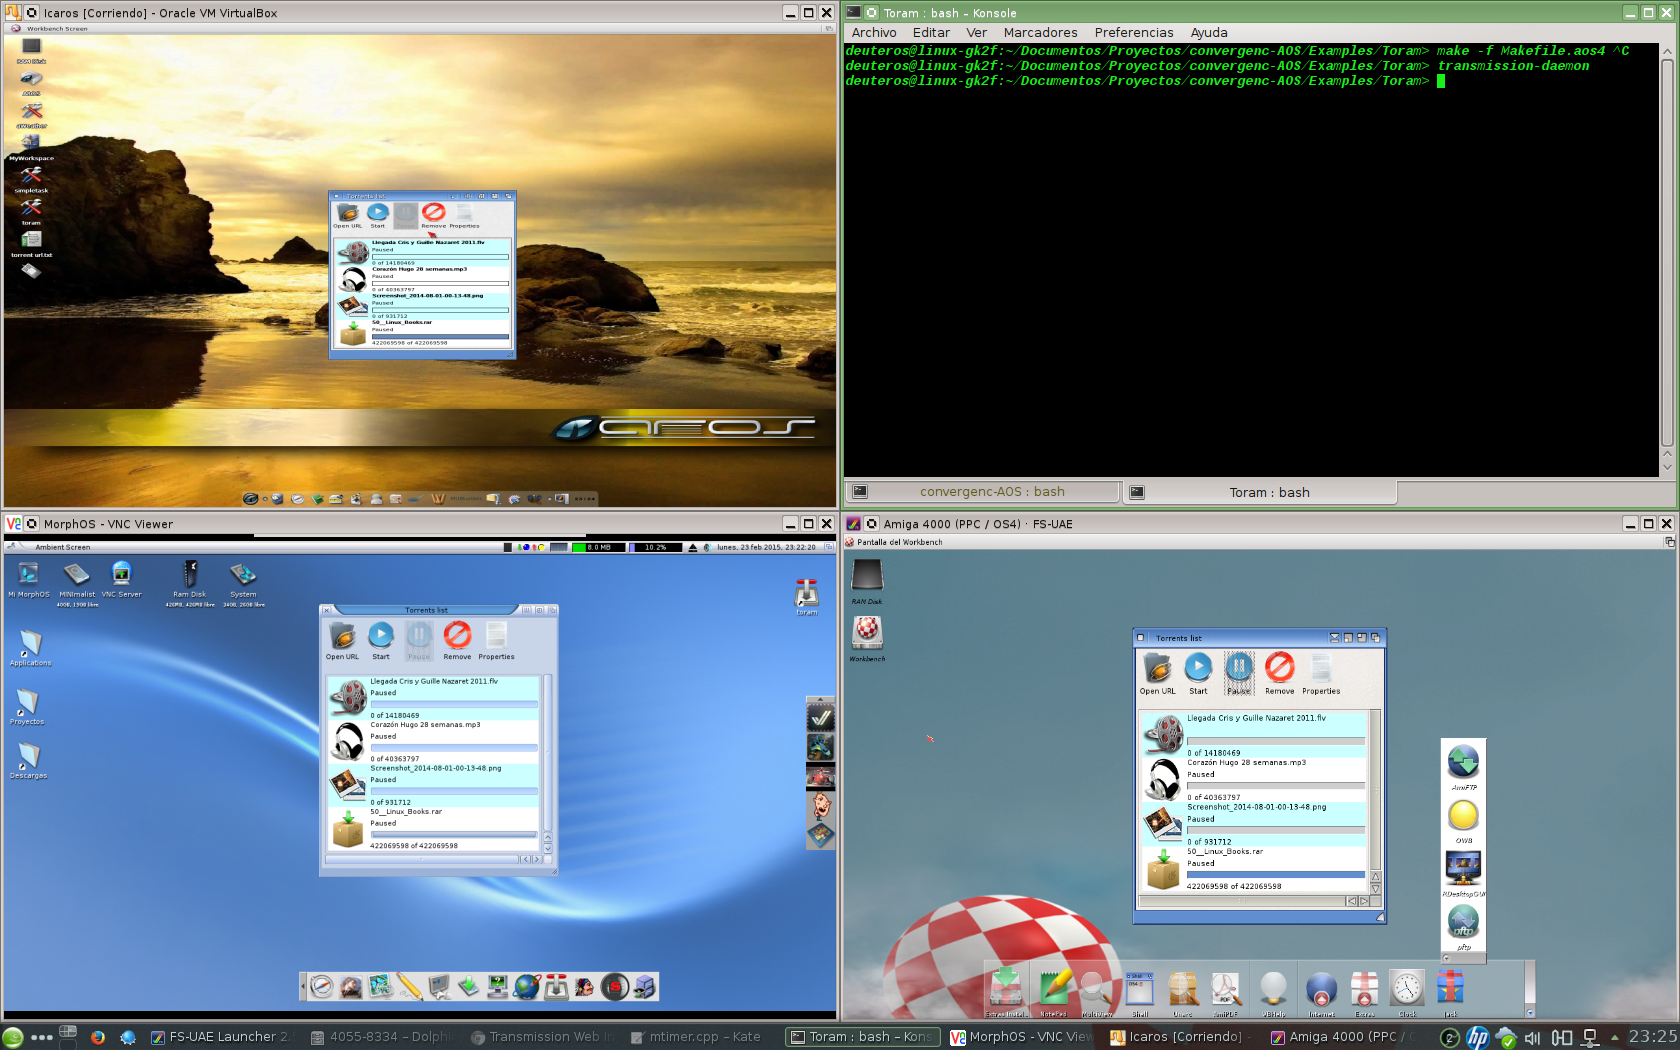Click Open URL in the Amiga 4000 Torrents list
Image resolution: width=1680 pixels, height=1050 pixels.
1158,674
